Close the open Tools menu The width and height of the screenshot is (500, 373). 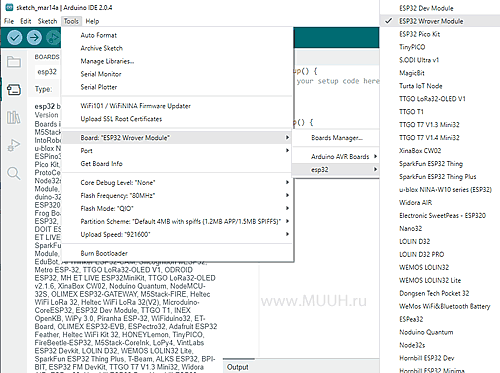[x=71, y=21]
